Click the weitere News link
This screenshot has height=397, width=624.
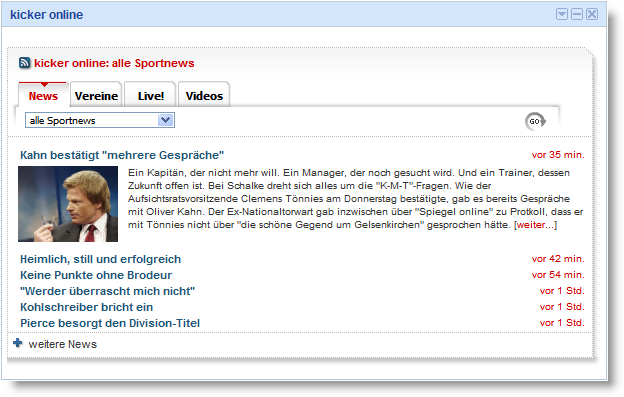point(62,344)
